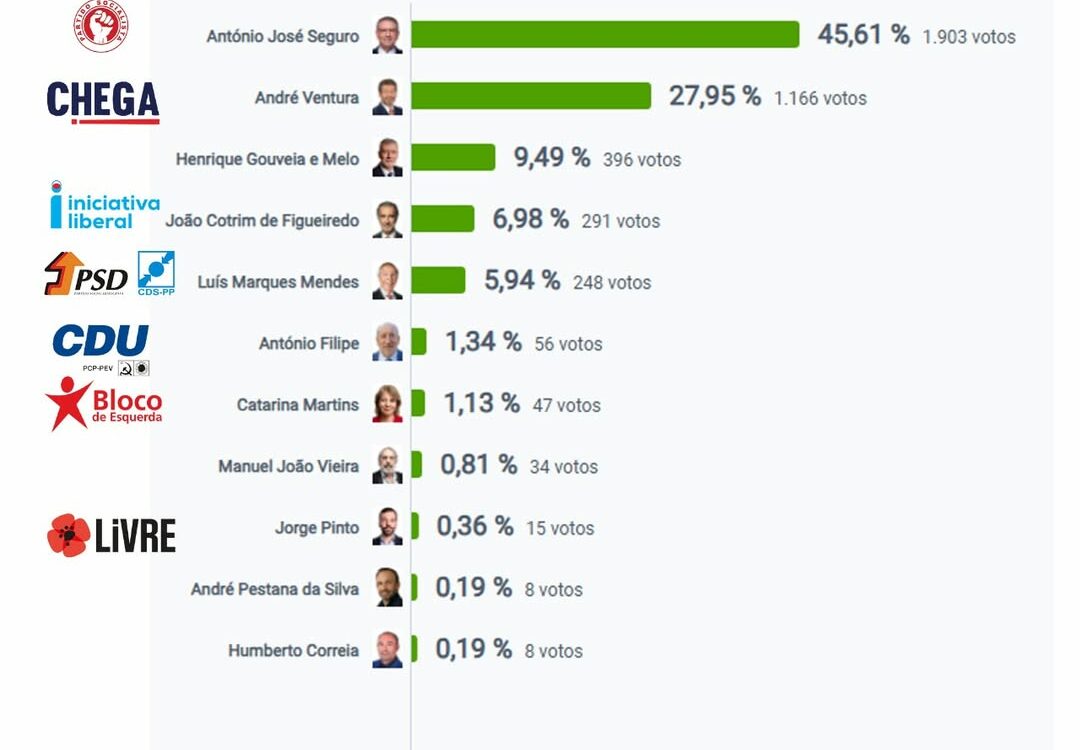Click Henrique Gouveia e Melo's photo
The height and width of the screenshot is (750, 1080).
click(387, 159)
